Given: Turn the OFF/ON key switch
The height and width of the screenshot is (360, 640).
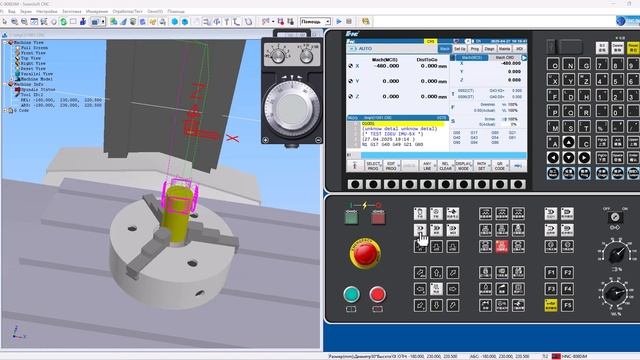Looking at the screenshot, I should click(615, 217).
